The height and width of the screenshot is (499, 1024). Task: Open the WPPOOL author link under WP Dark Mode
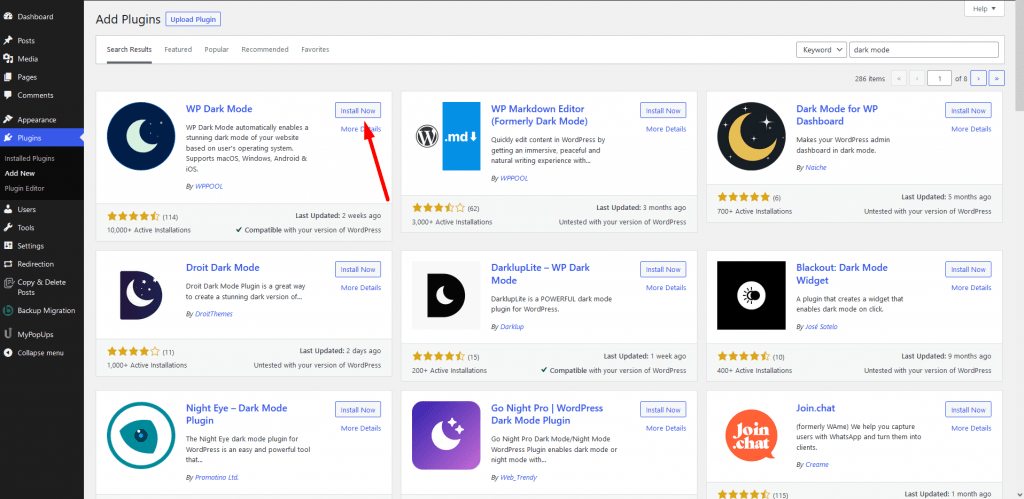(209, 186)
